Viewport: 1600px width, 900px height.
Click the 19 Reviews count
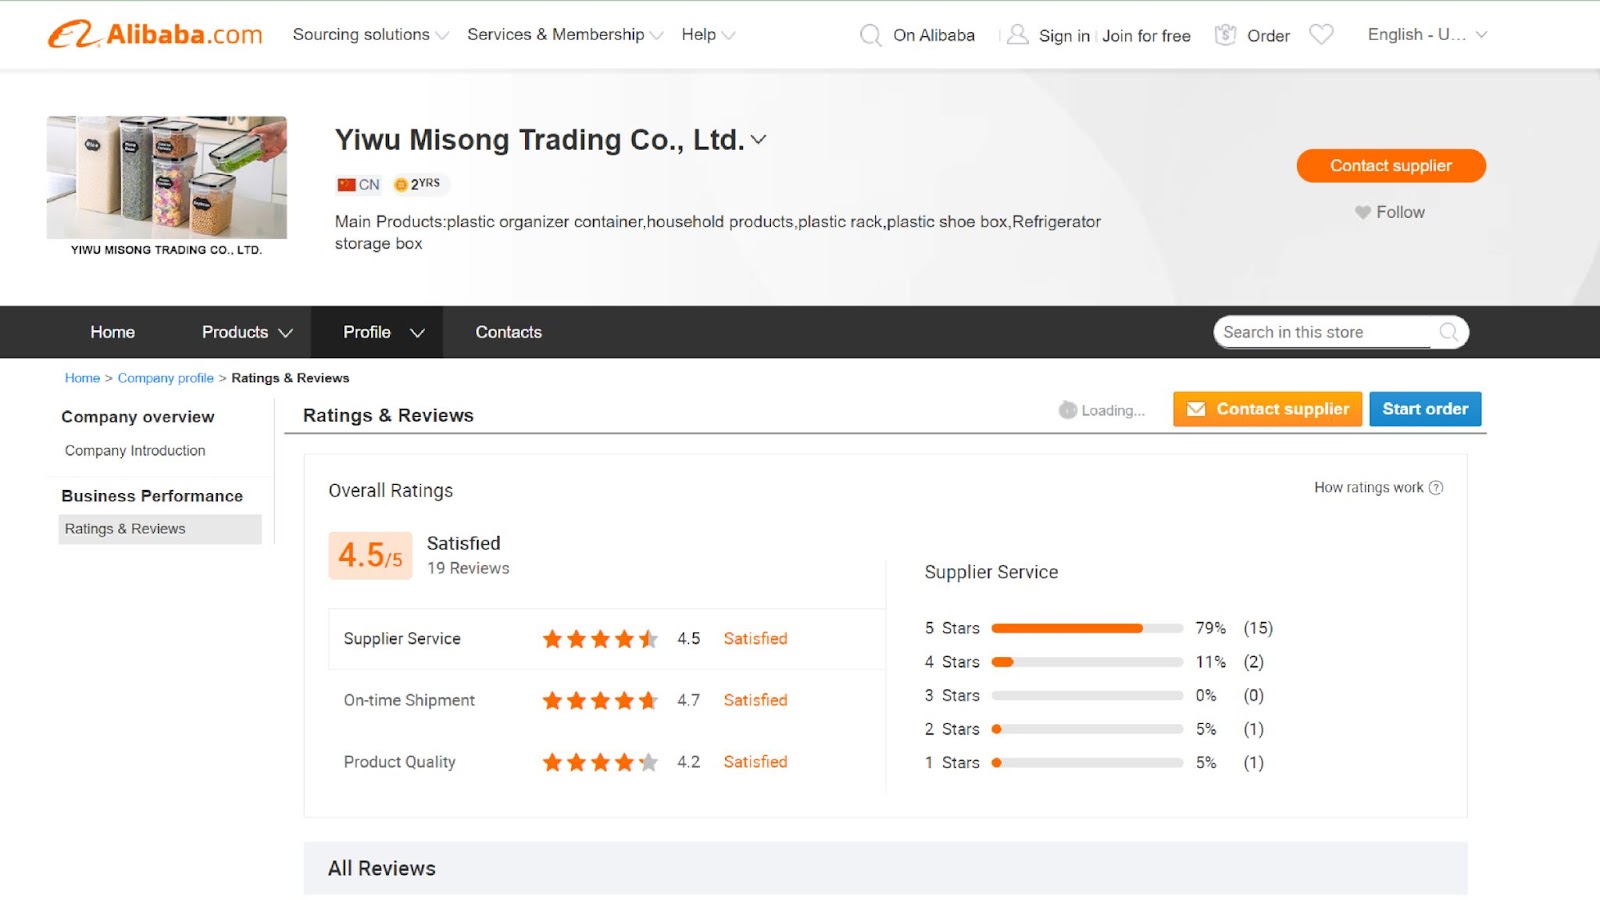click(x=468, y=568)
